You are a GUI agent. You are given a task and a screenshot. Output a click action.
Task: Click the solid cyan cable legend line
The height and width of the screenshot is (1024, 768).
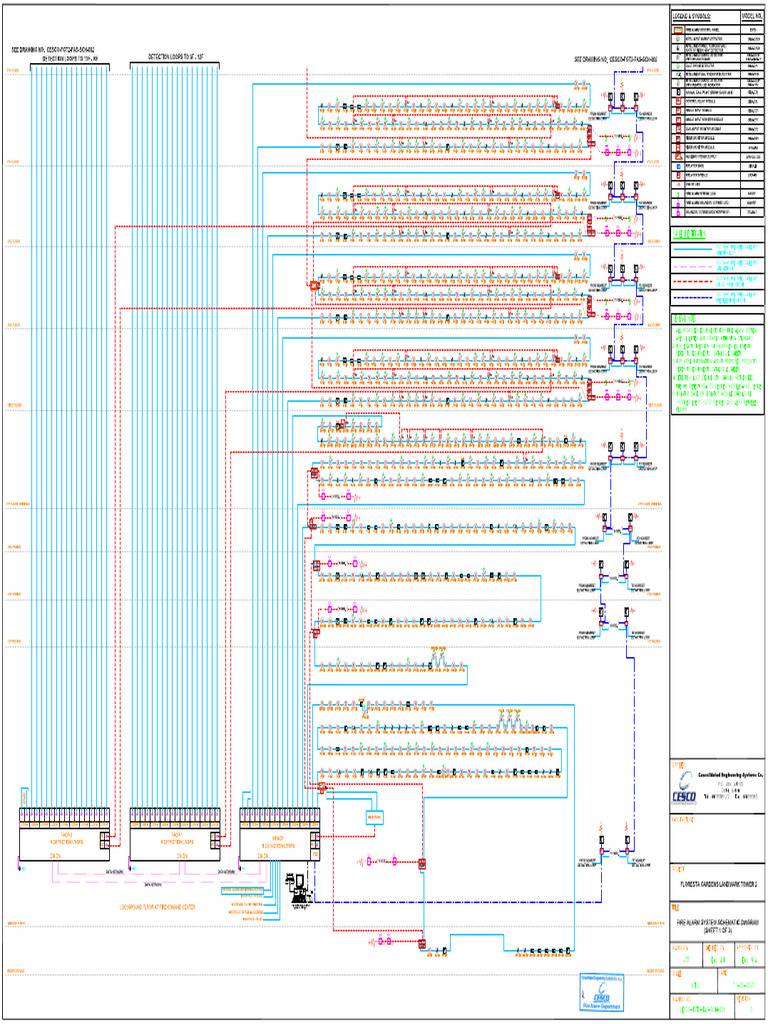[x=693, y=249]
